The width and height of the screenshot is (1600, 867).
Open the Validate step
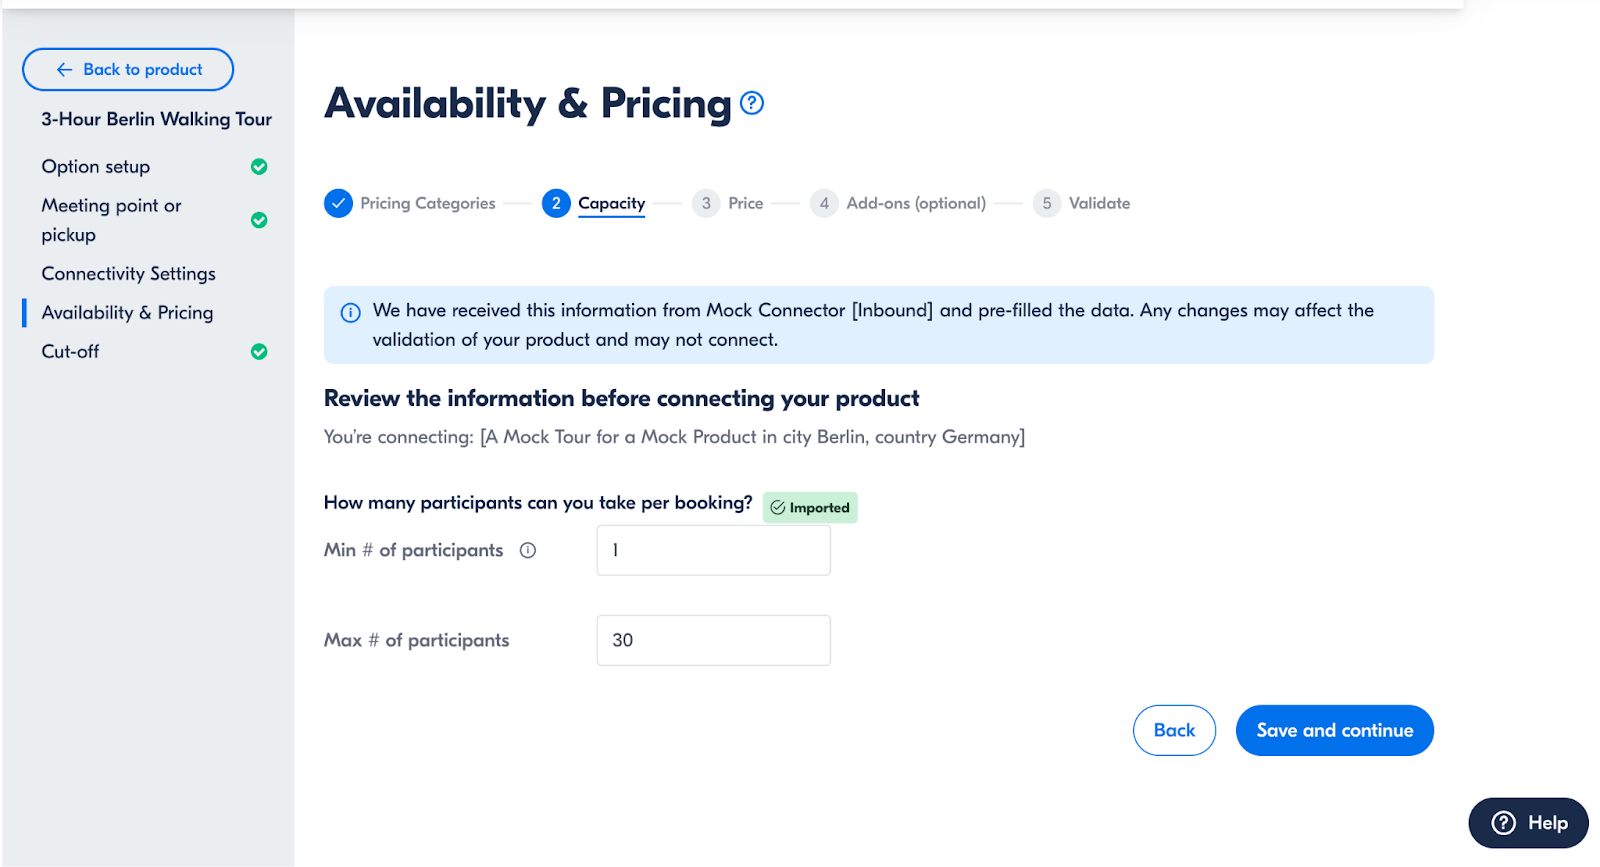point(1082,203)
